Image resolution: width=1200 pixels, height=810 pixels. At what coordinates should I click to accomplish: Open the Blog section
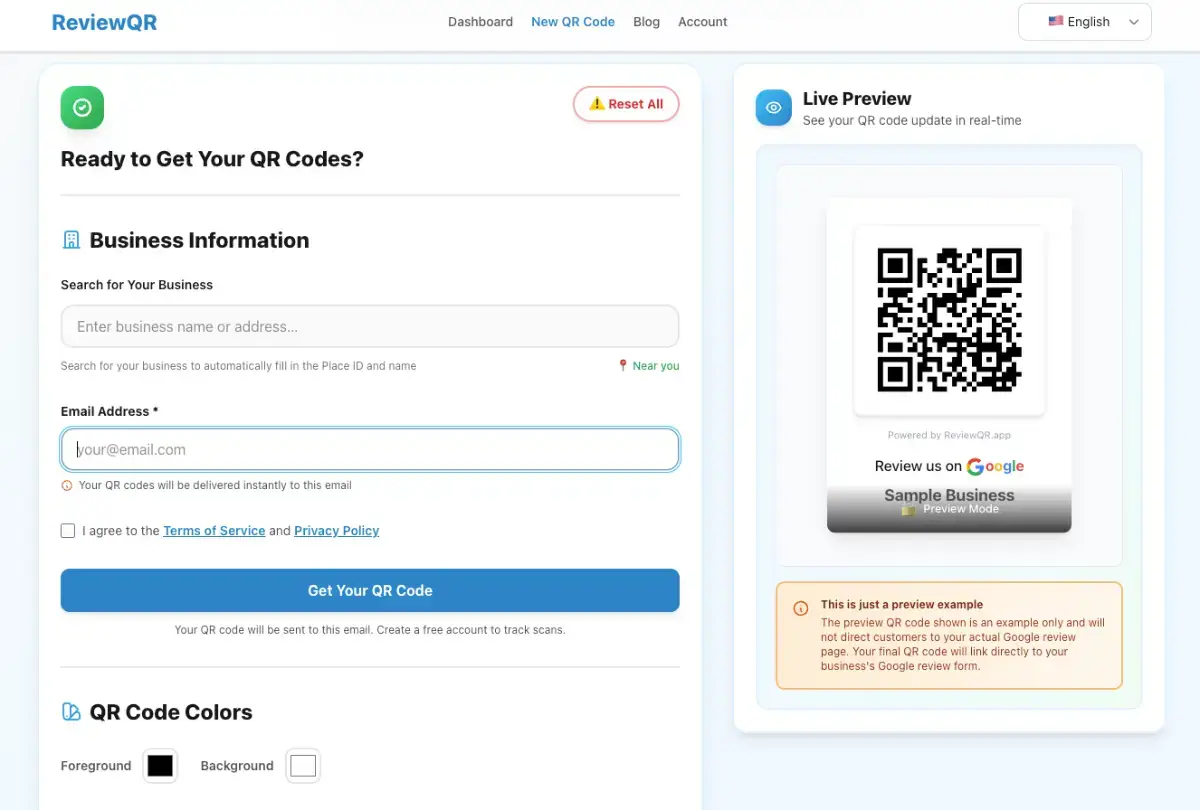click(646, 21)
